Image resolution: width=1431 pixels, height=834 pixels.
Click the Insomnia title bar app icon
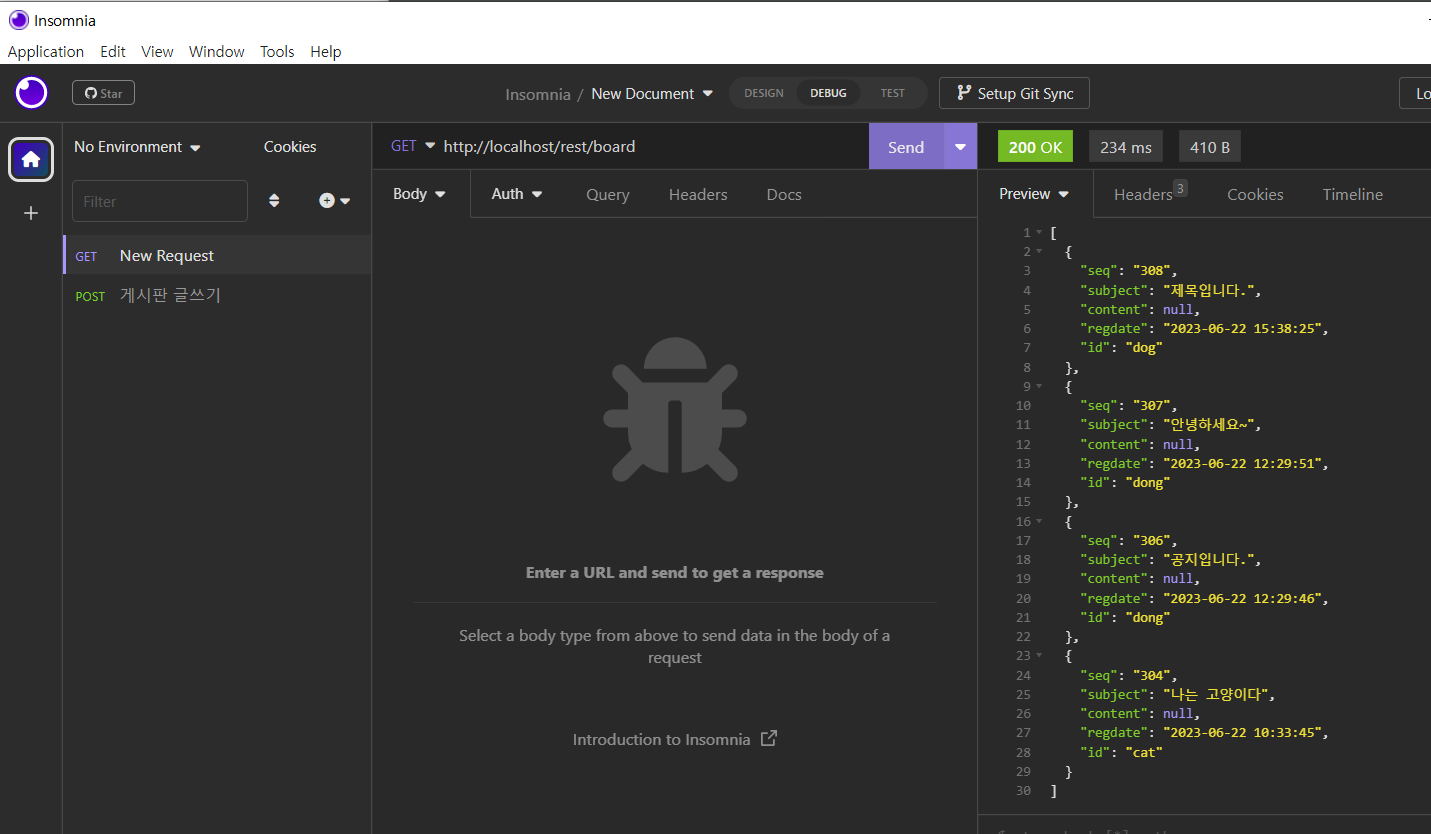pyautogui.click(x=18, y=20)
